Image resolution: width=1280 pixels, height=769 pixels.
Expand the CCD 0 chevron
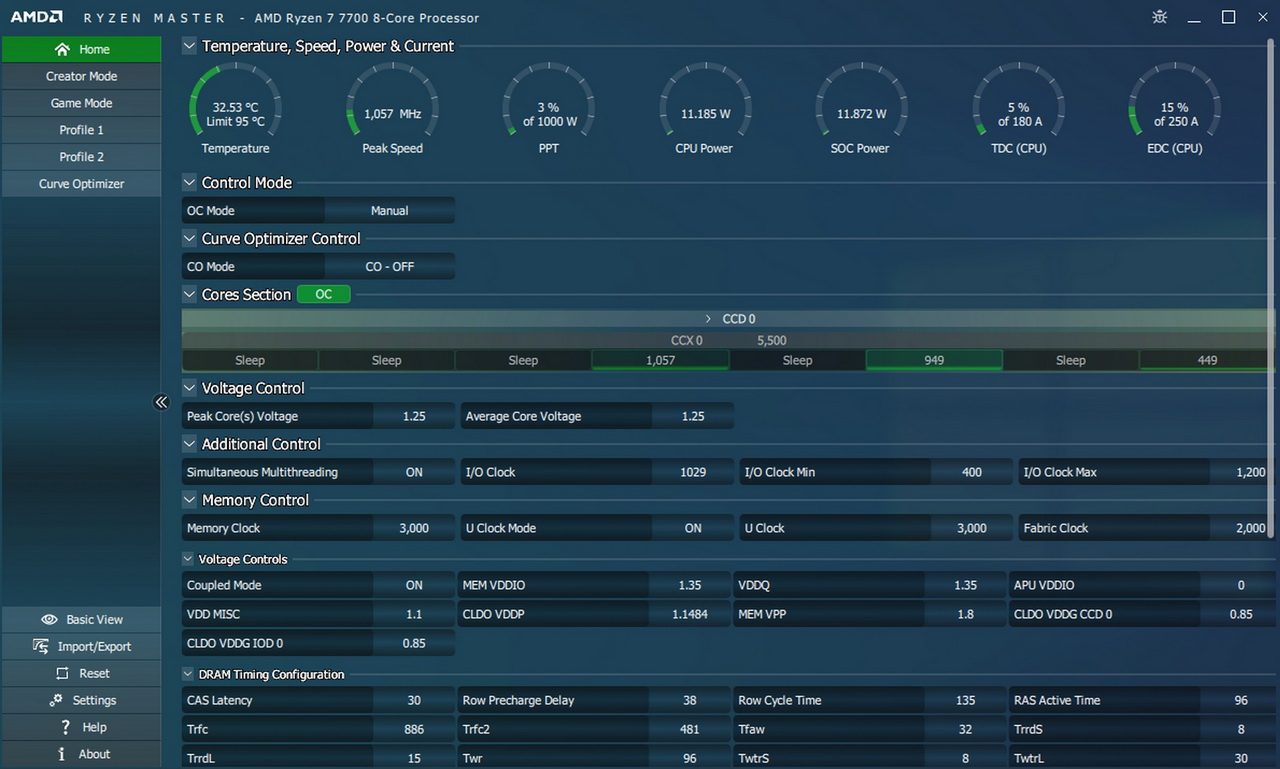click(x=708, y=319)
